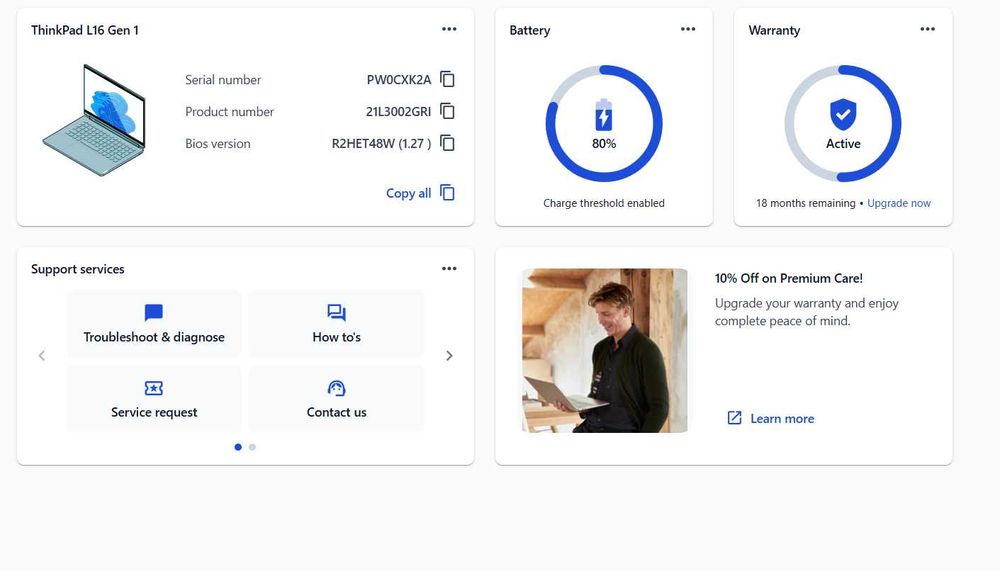Click the Battery card title

pos(529,30)
